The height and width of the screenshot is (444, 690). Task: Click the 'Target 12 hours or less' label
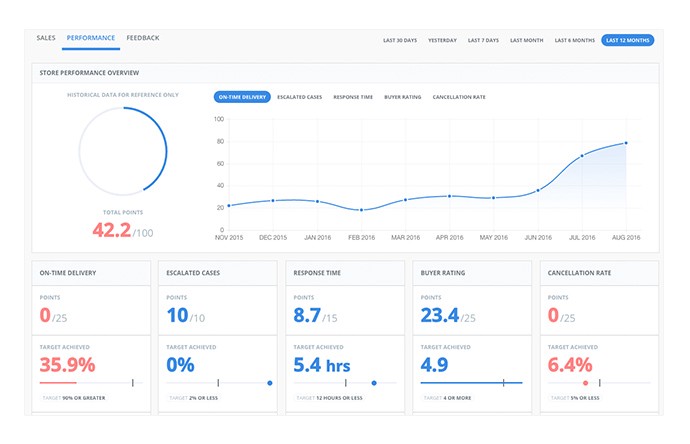pos(330,398)
